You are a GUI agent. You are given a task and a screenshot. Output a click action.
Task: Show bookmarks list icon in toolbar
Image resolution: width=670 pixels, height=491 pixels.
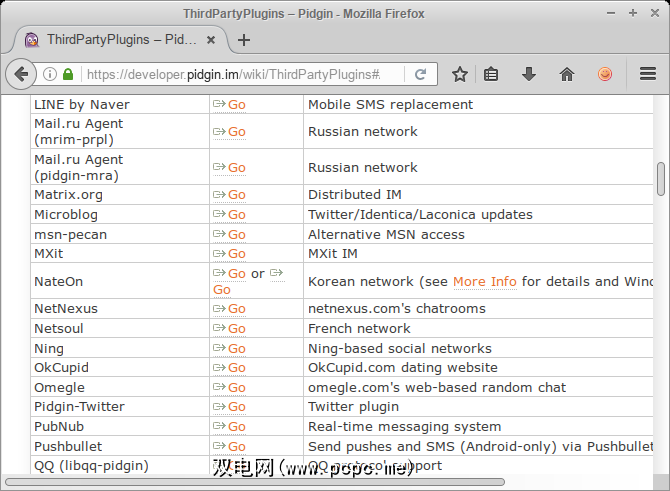pos(491,74)
